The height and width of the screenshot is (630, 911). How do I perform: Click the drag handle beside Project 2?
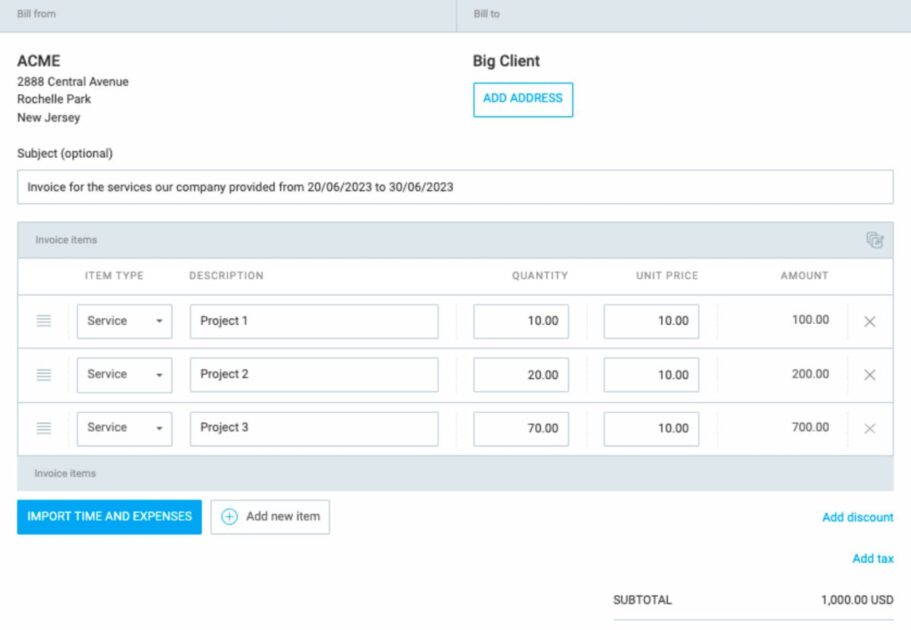click(x=42, y=374)
